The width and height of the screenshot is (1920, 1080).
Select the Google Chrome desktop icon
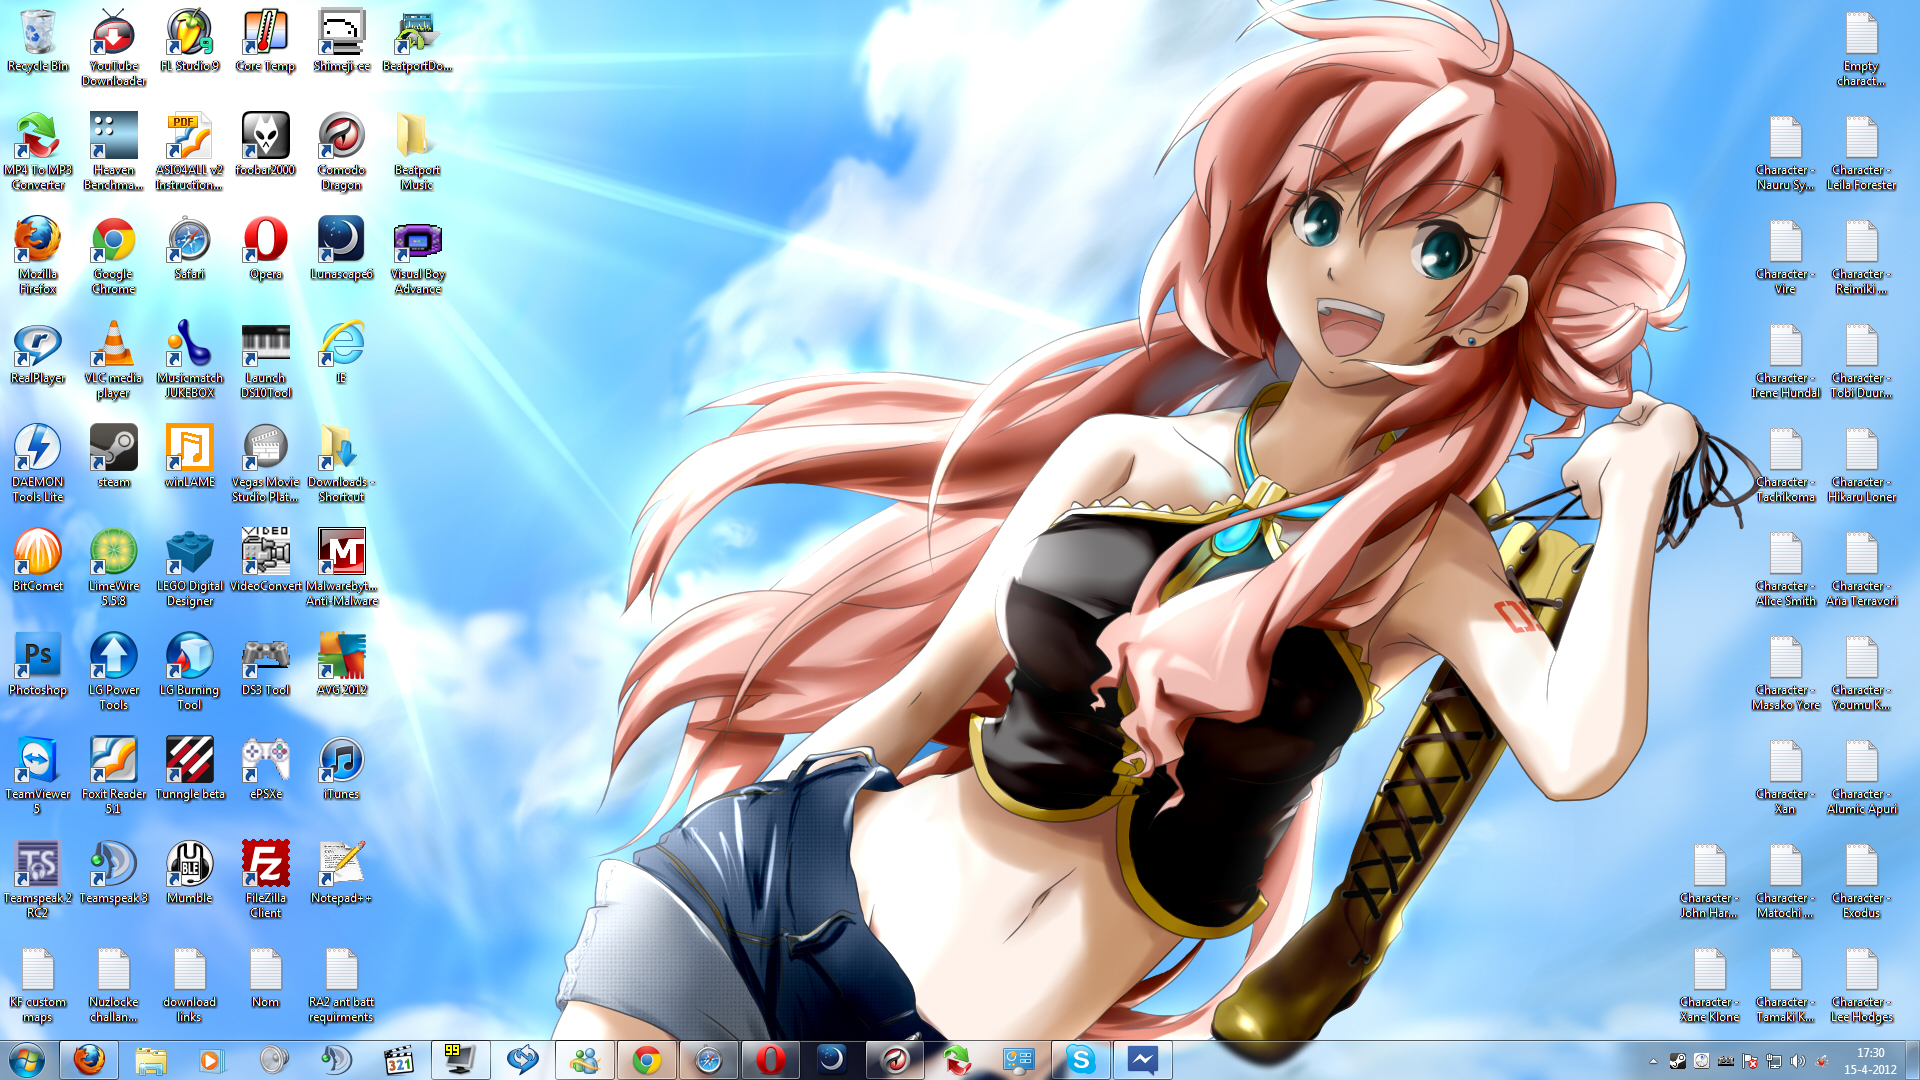coord(114,256)
